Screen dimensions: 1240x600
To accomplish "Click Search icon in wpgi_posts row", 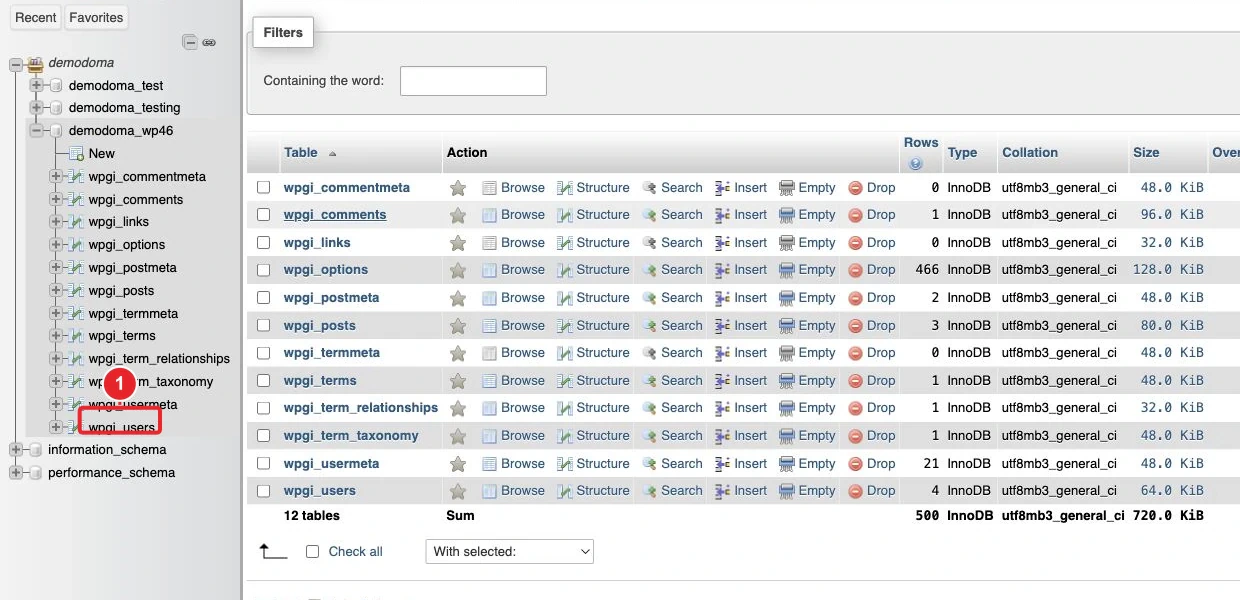I will point(649,326).
